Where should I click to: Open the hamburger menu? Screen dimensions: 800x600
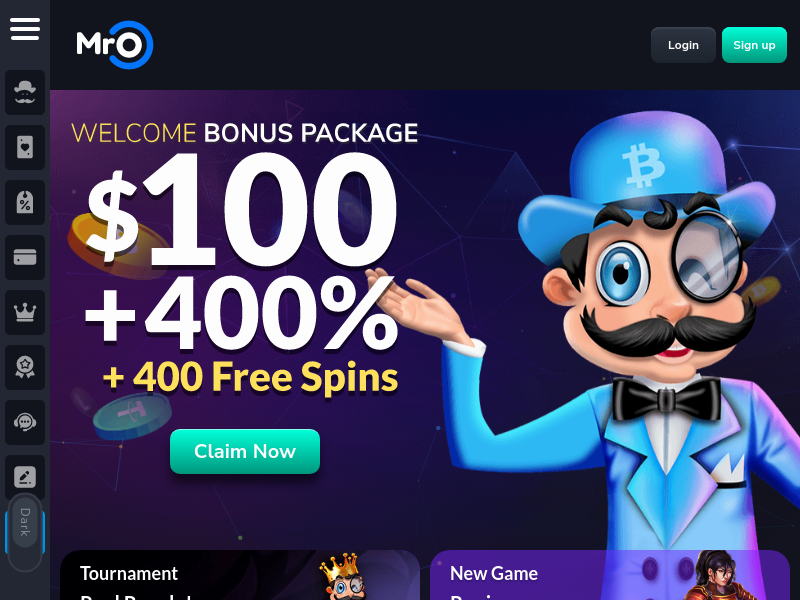tap(25, 29)
